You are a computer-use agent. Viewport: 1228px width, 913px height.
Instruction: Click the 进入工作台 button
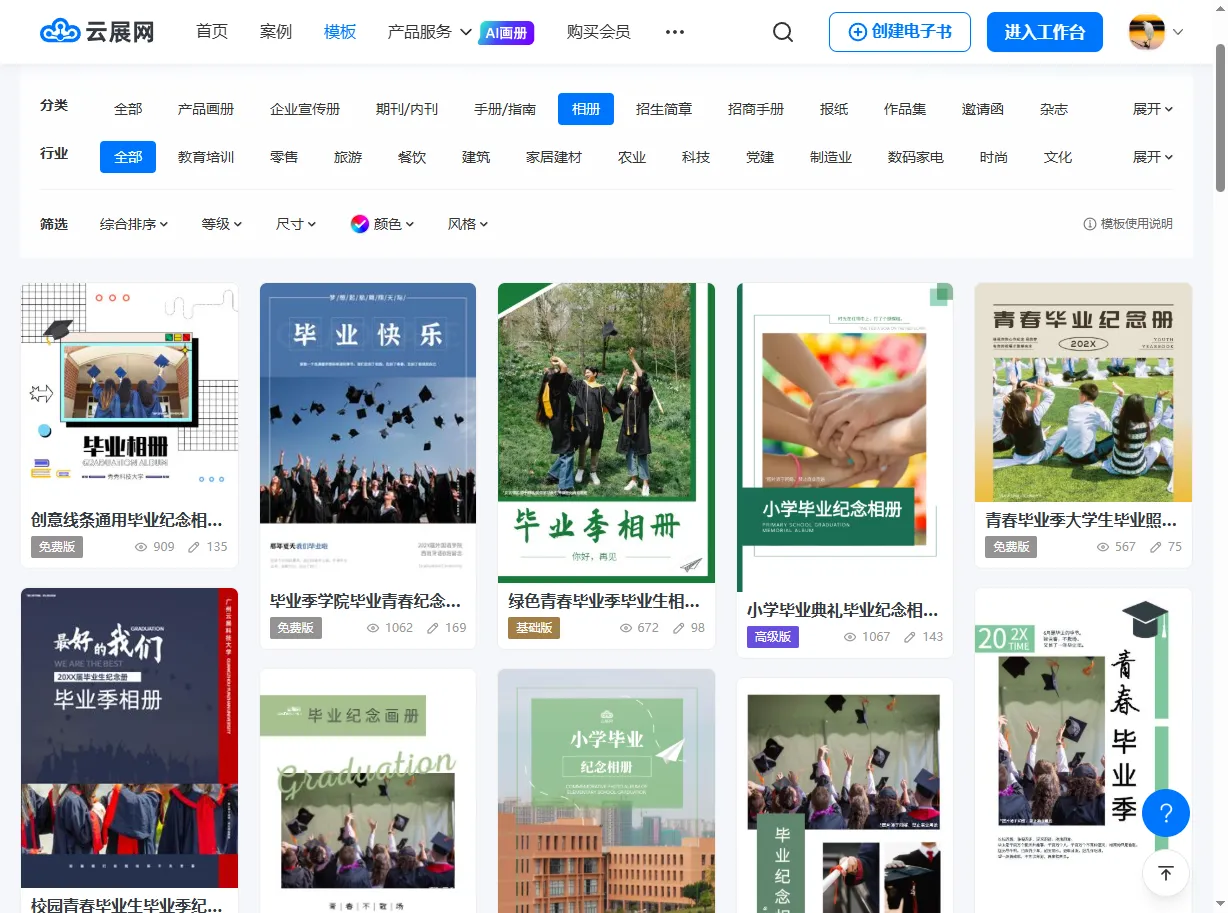coord(1044,31)
